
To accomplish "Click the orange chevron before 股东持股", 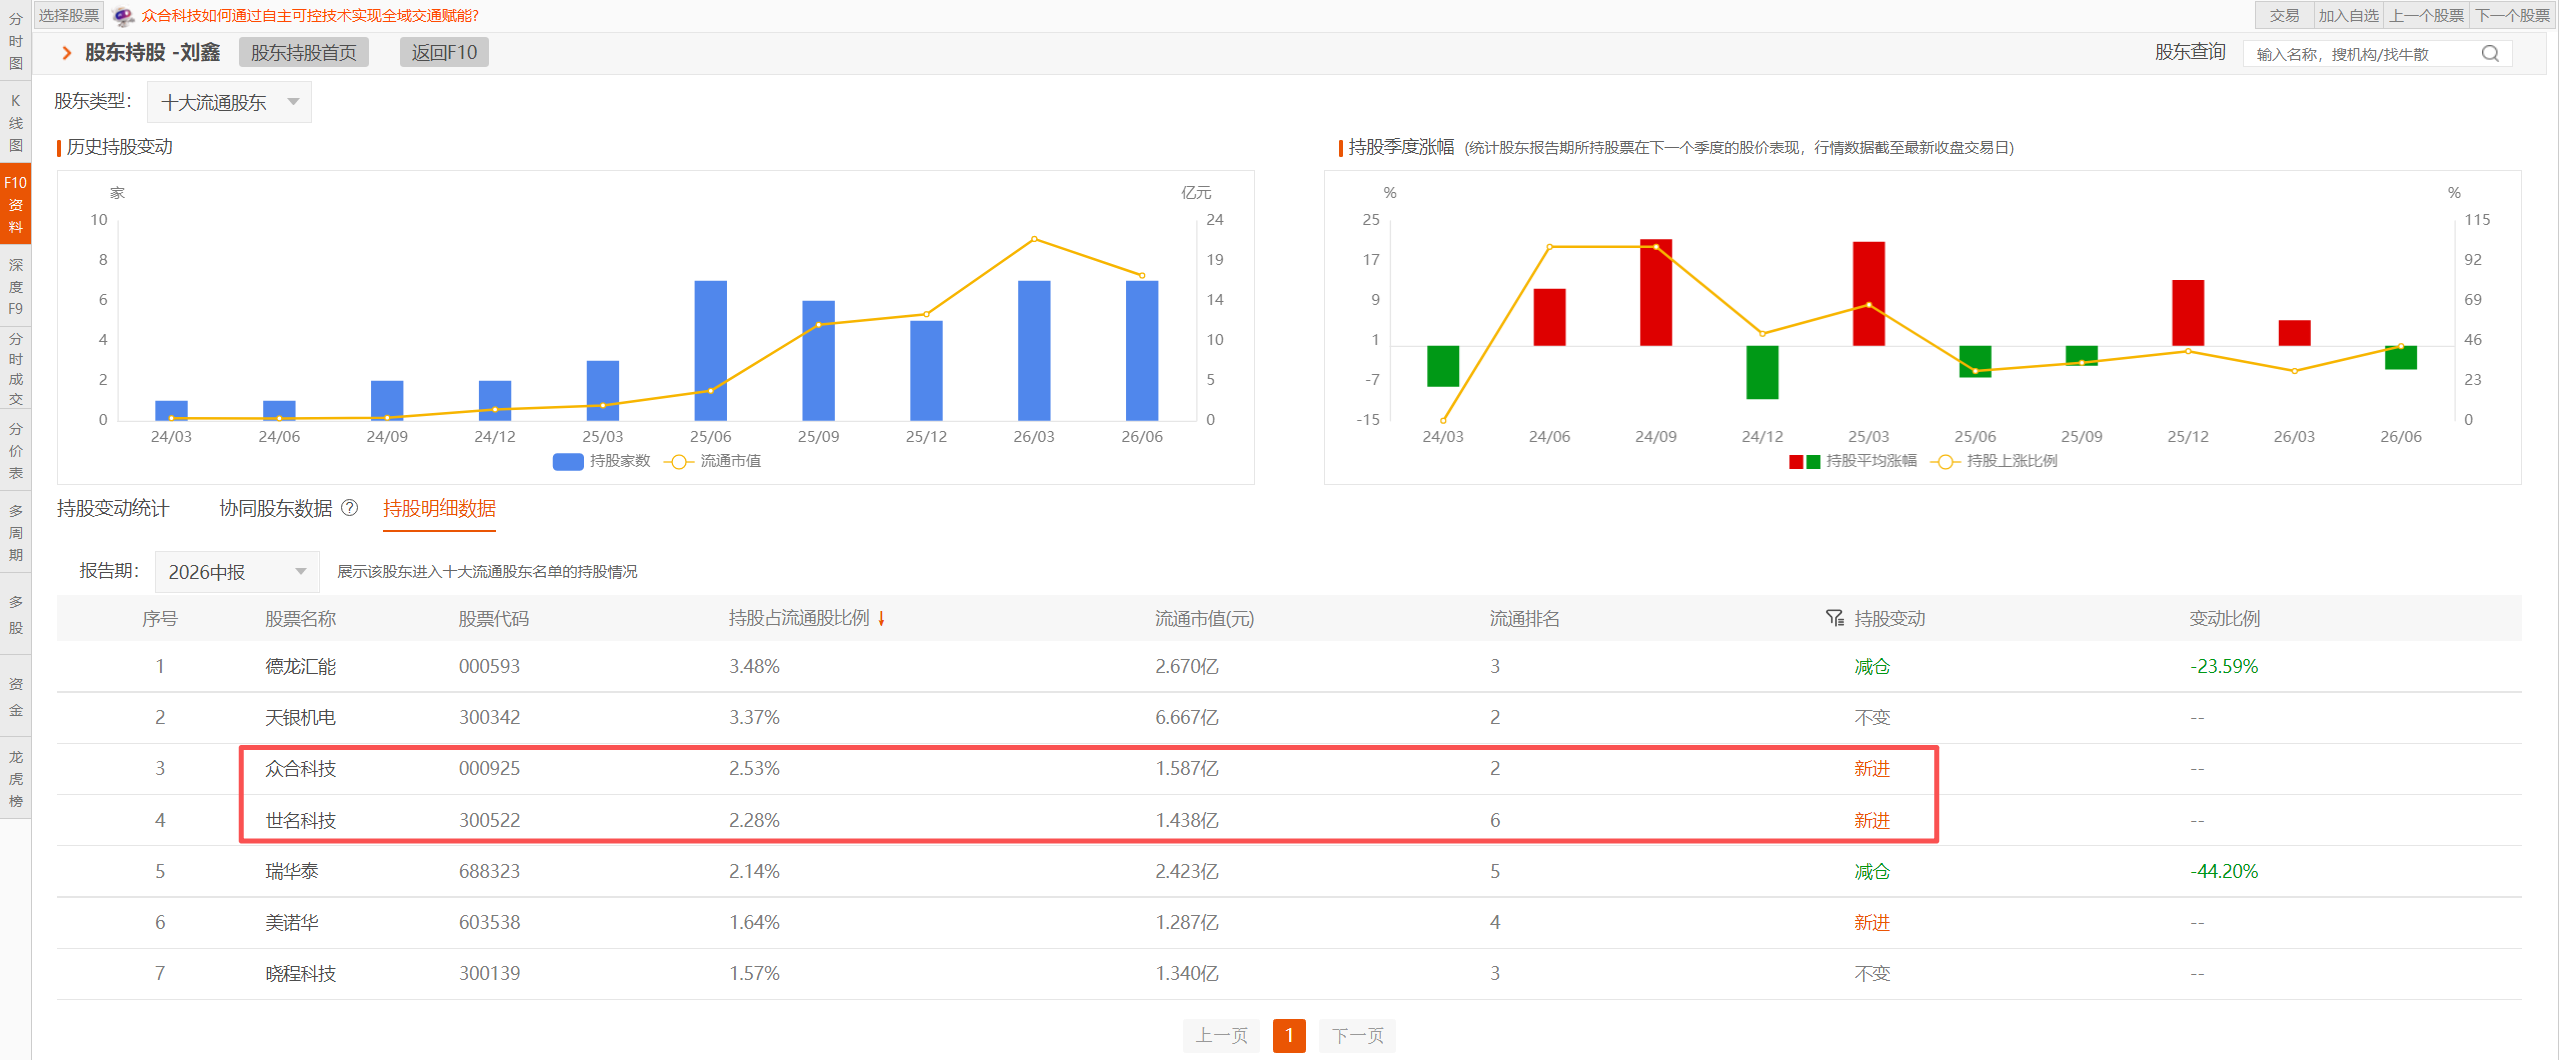I will [x=67, y=53].
